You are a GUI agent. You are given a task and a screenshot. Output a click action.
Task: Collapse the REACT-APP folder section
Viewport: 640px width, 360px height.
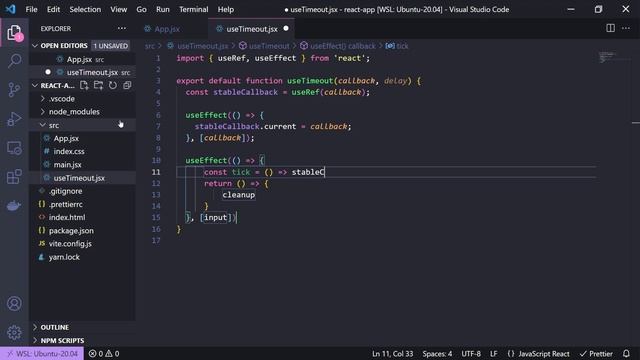(35, 86)
